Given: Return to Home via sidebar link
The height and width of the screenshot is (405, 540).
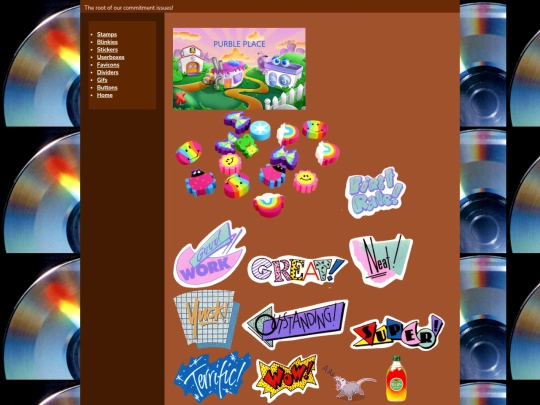Looking at the screenshot, I should pyautogui.click(x=105, y=95).
